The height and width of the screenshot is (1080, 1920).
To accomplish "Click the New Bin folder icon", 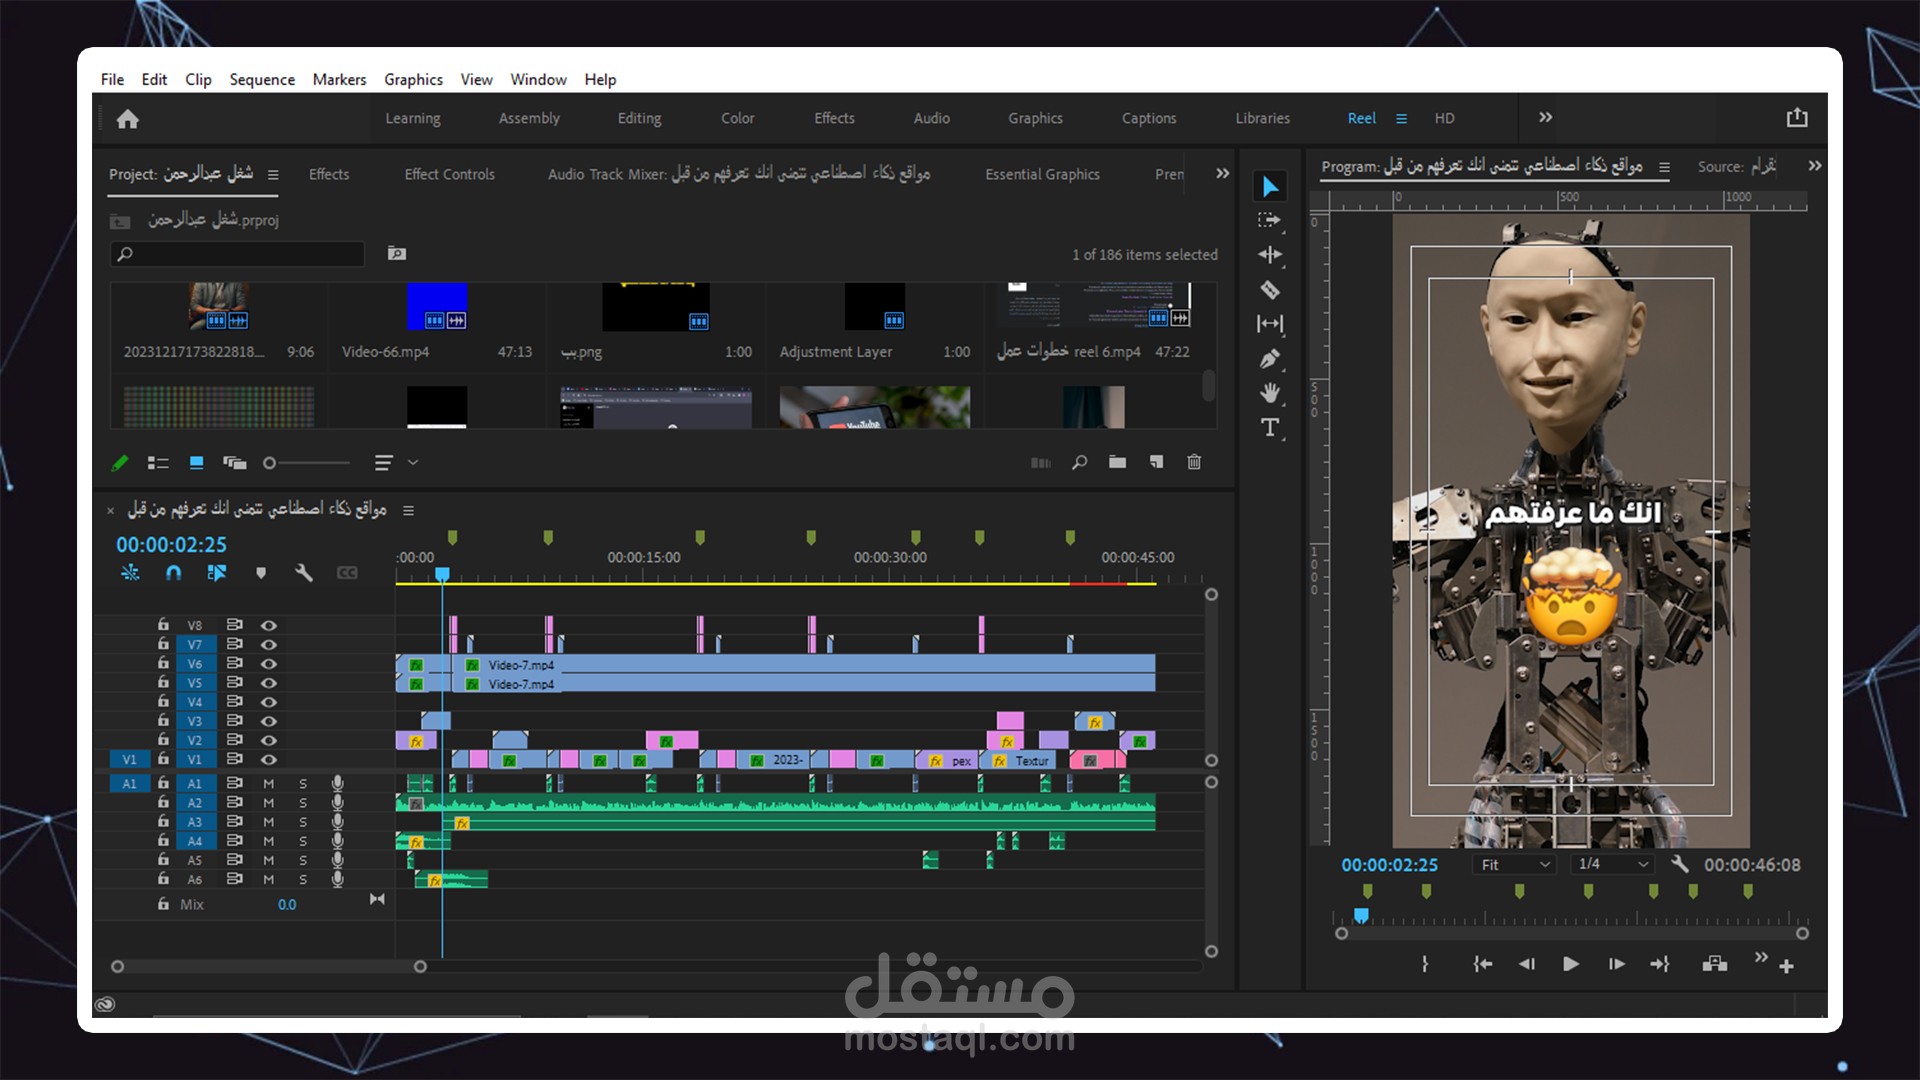I will coord(1117,462).
